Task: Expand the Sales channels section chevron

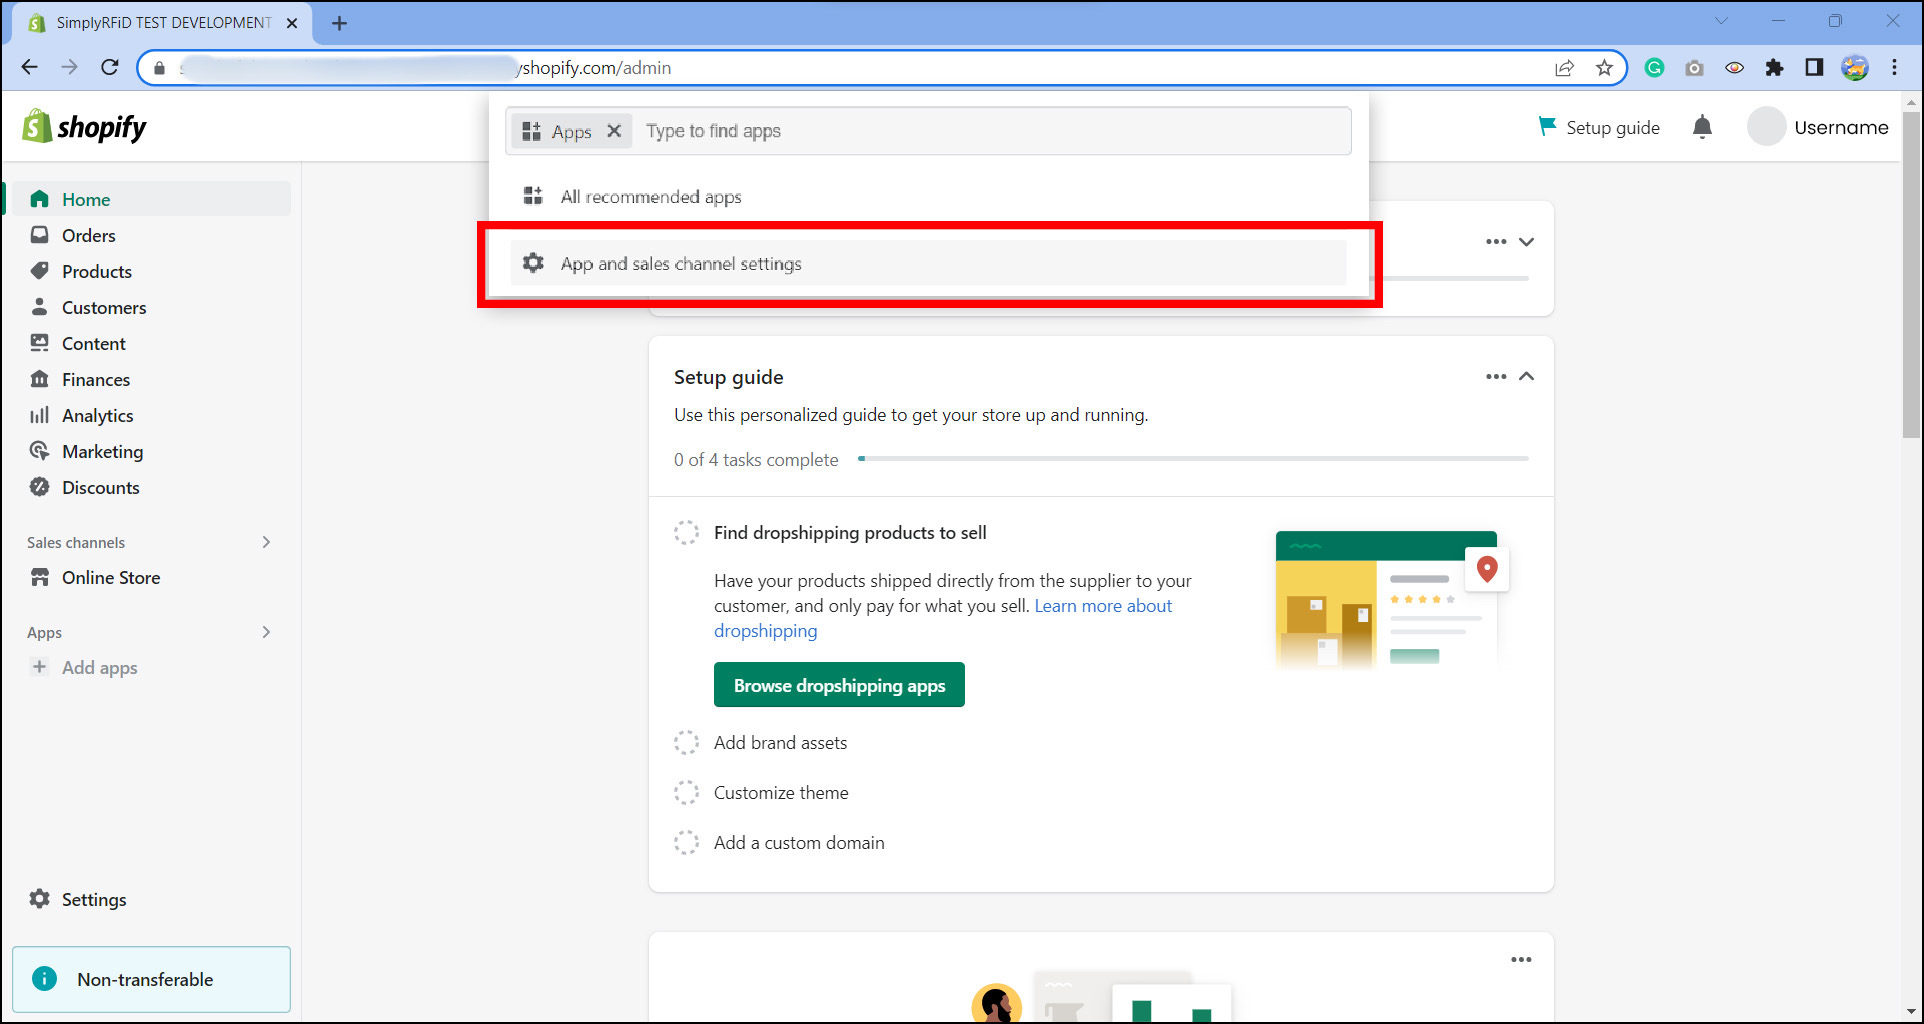Action: coord(266,542)
